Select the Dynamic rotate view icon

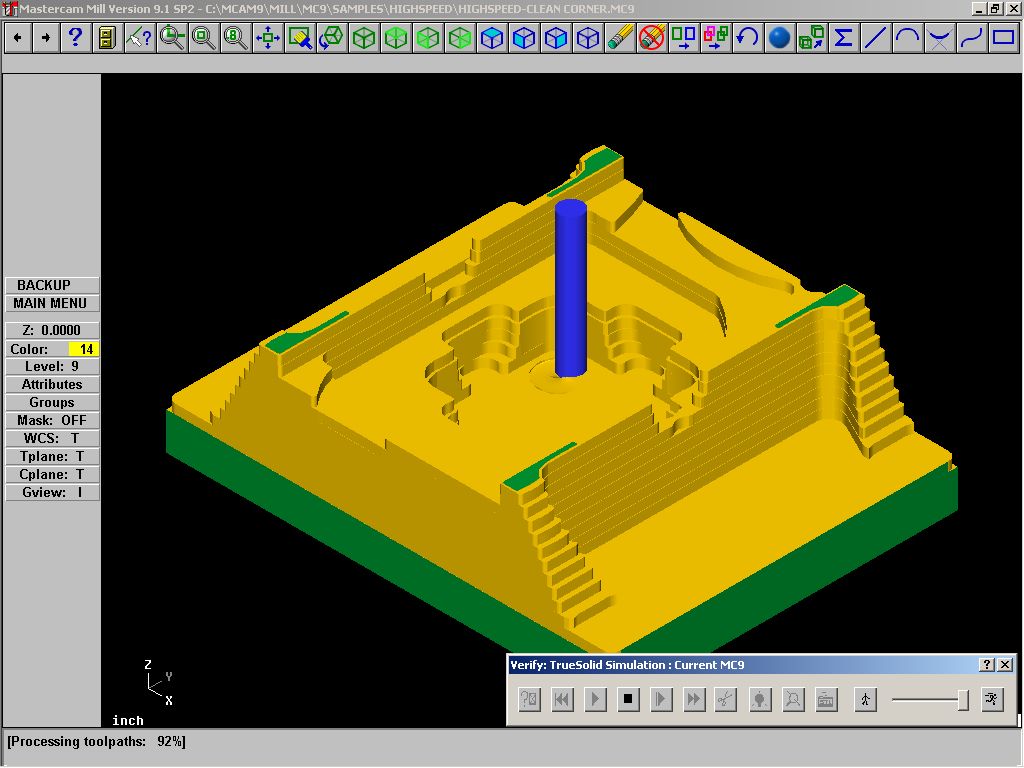pos(332,38)
